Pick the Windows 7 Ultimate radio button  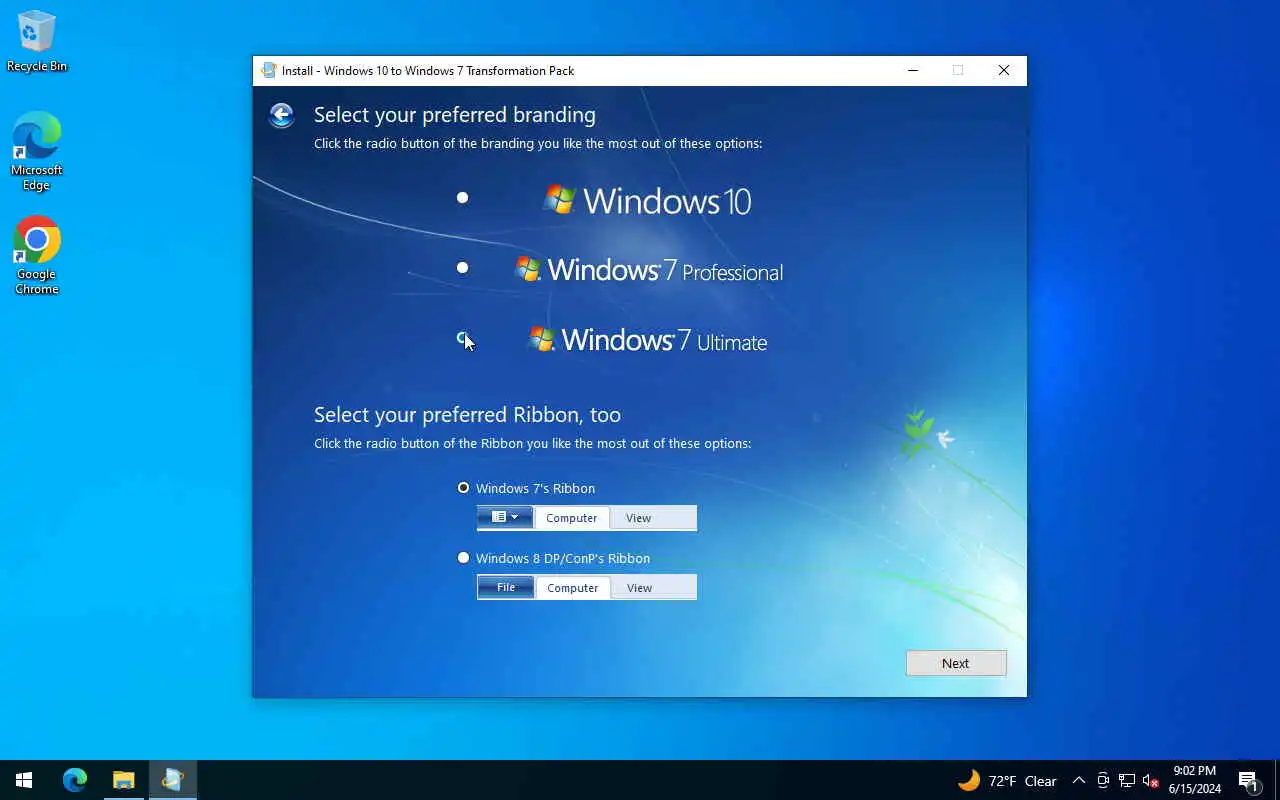(x=462, y=338)
